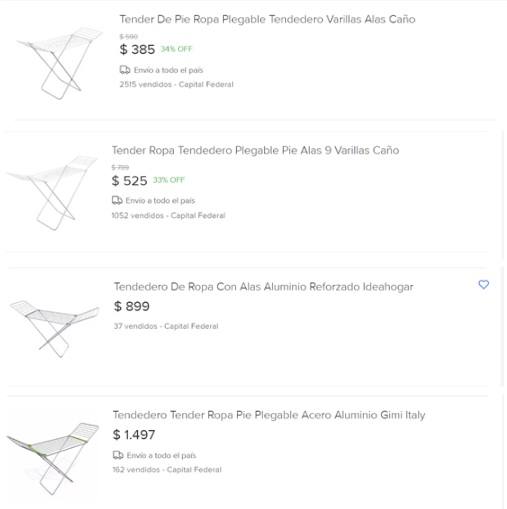This screenshot has height=509, width=507.
Task: Click the 34% OFF discount label
Action: click(x=176, y=49)
